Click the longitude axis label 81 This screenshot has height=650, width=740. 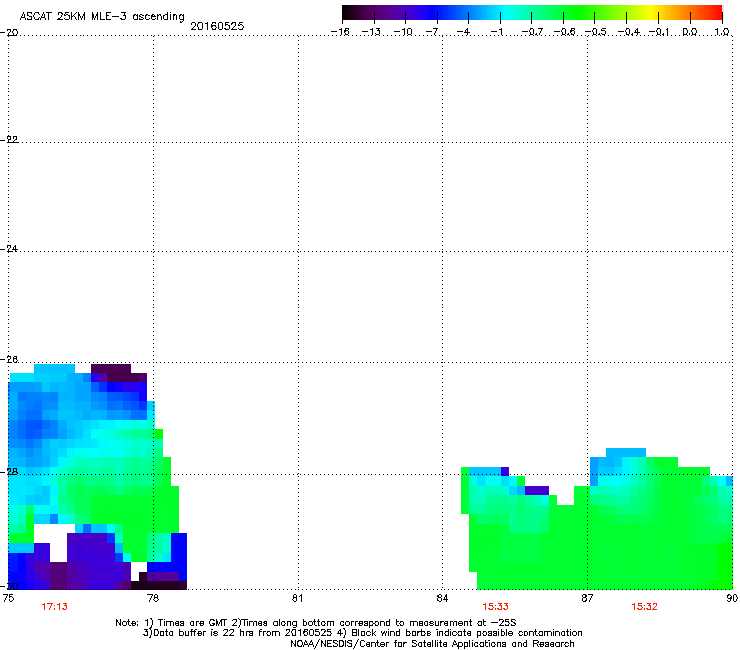point(297,598)
